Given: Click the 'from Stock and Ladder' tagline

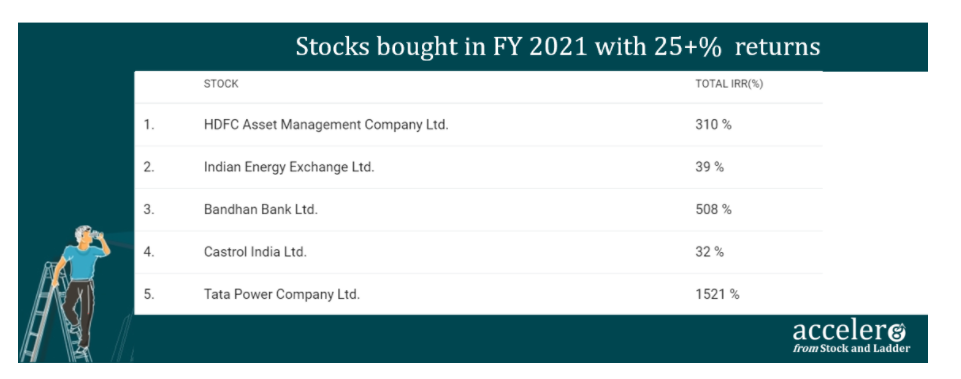Looking at the screenshot, I should (851, 348).
